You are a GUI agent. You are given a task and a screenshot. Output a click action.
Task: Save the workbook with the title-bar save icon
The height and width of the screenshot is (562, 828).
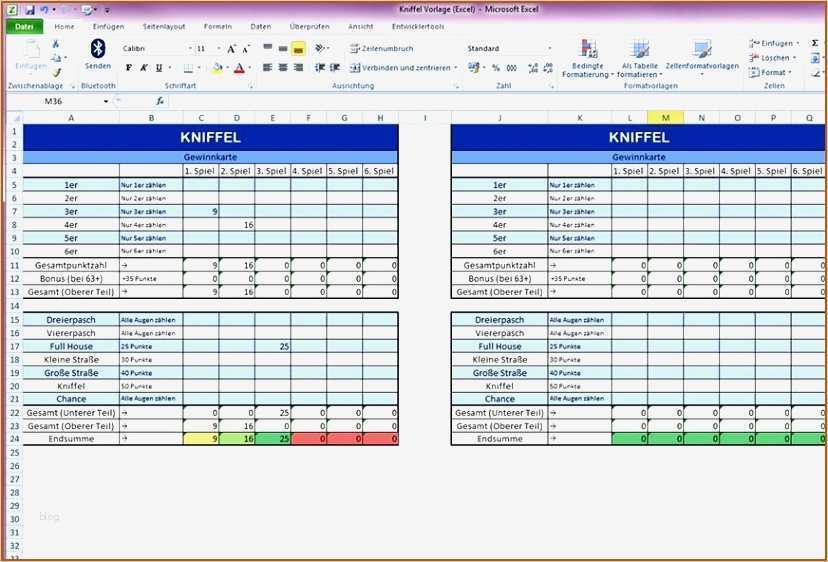point(30,10)
